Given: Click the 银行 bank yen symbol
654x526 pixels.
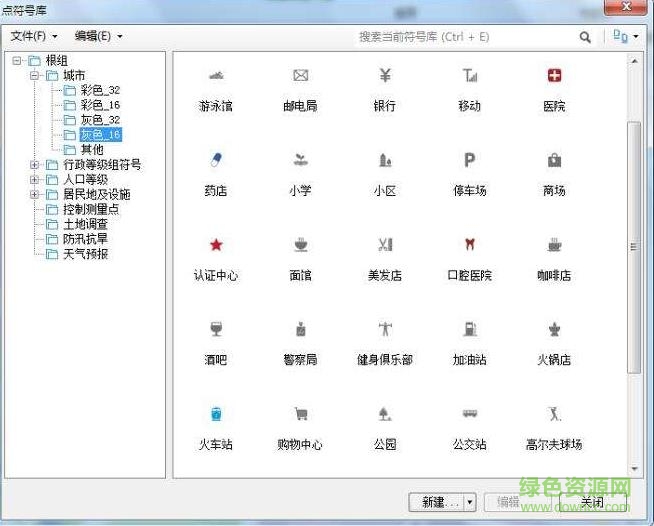Looking at the screenshot, I should [x=385, y=77].
